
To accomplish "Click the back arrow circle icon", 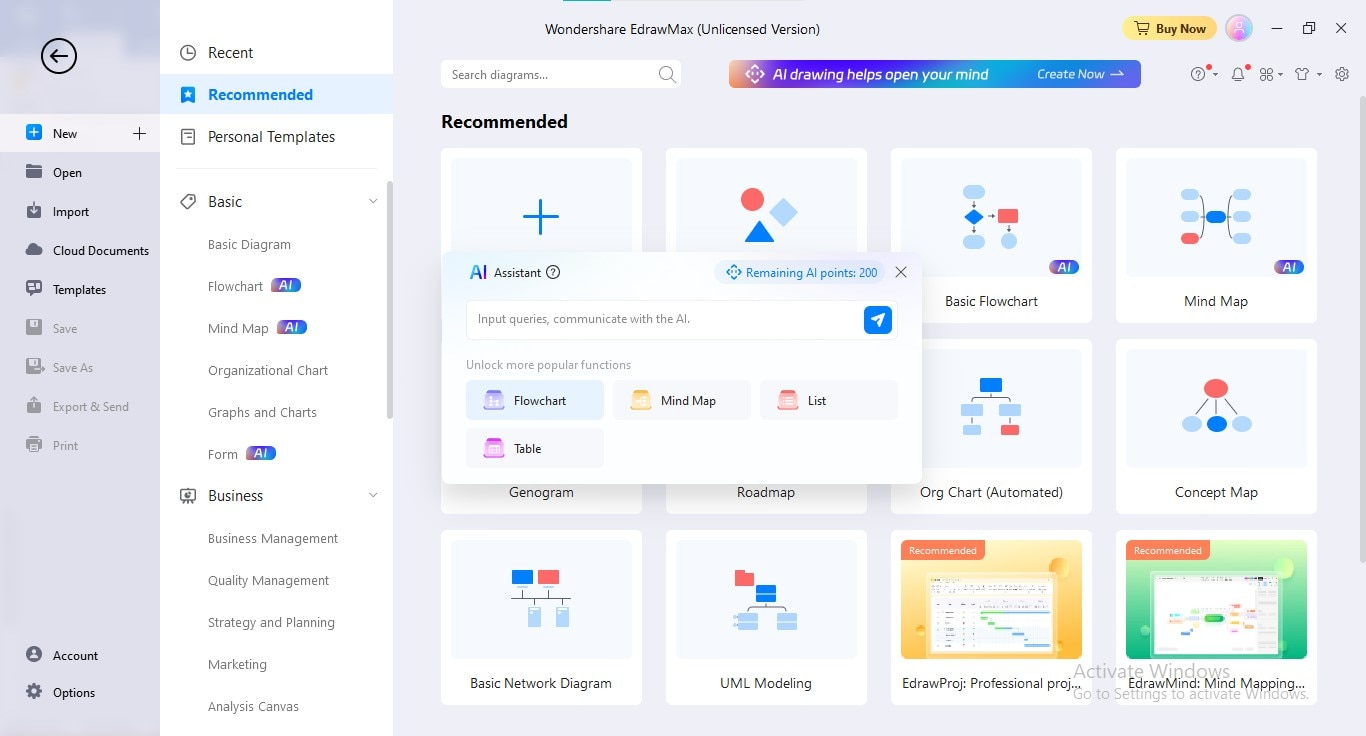I will tap(59, 56).
